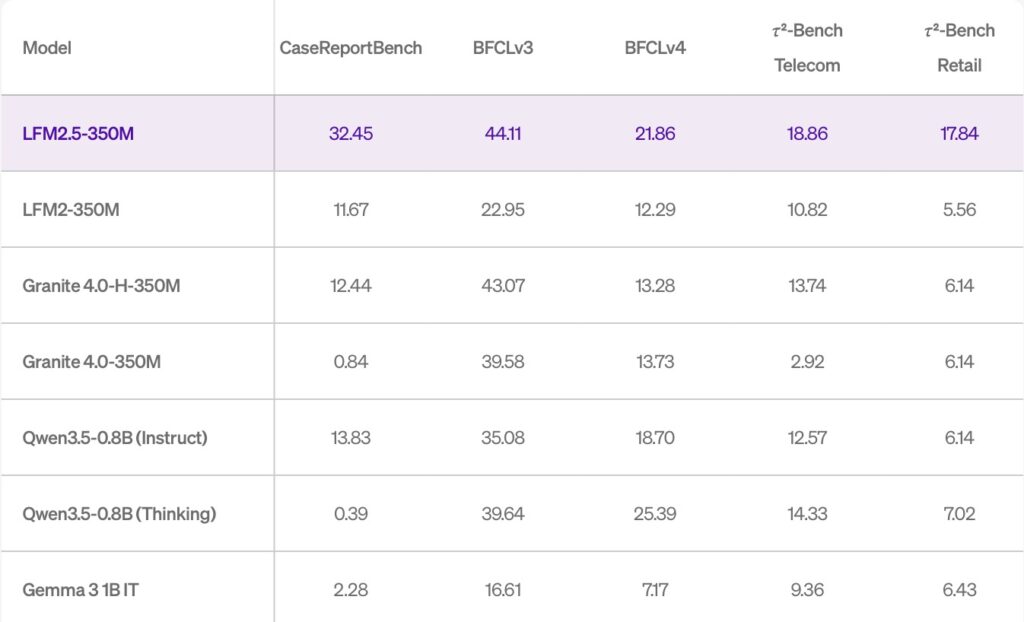Select the highlighted LFM2.5-350M row label
Screen dimensions: 1024x622
tap(78, 134)
